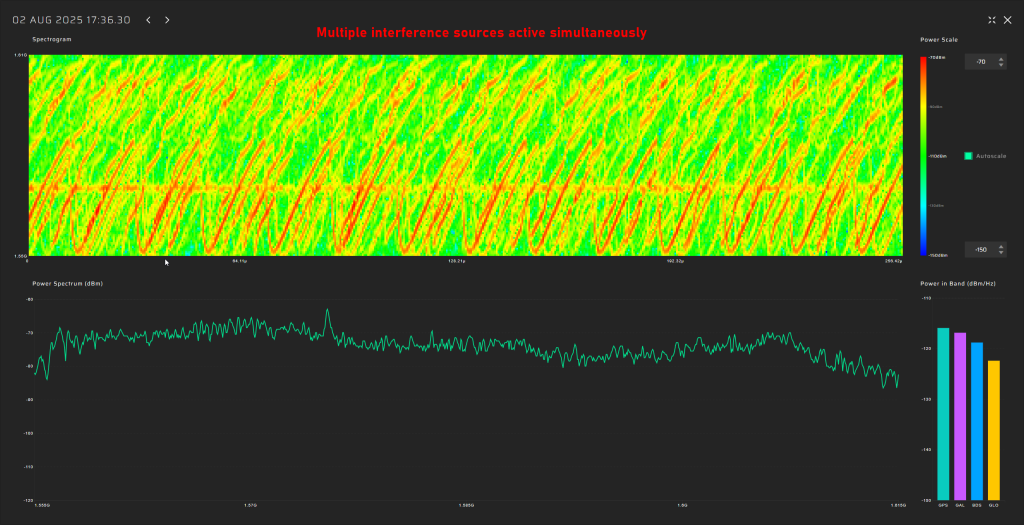
Task: Click the 02 AUG 2025 timestamp label
Action: pyautogui.click(x=70, y=20)
